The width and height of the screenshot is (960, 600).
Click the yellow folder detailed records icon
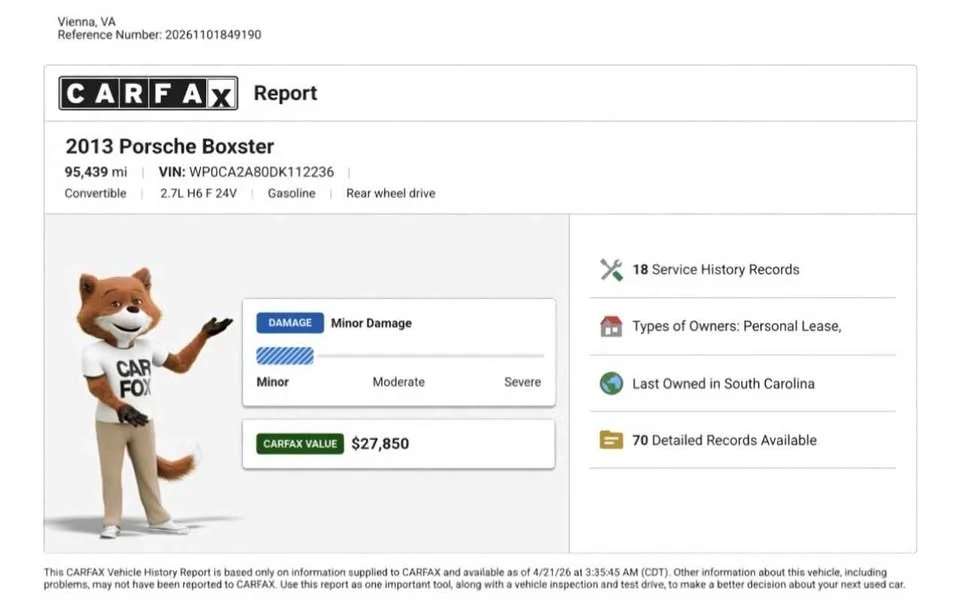(611, 440)
